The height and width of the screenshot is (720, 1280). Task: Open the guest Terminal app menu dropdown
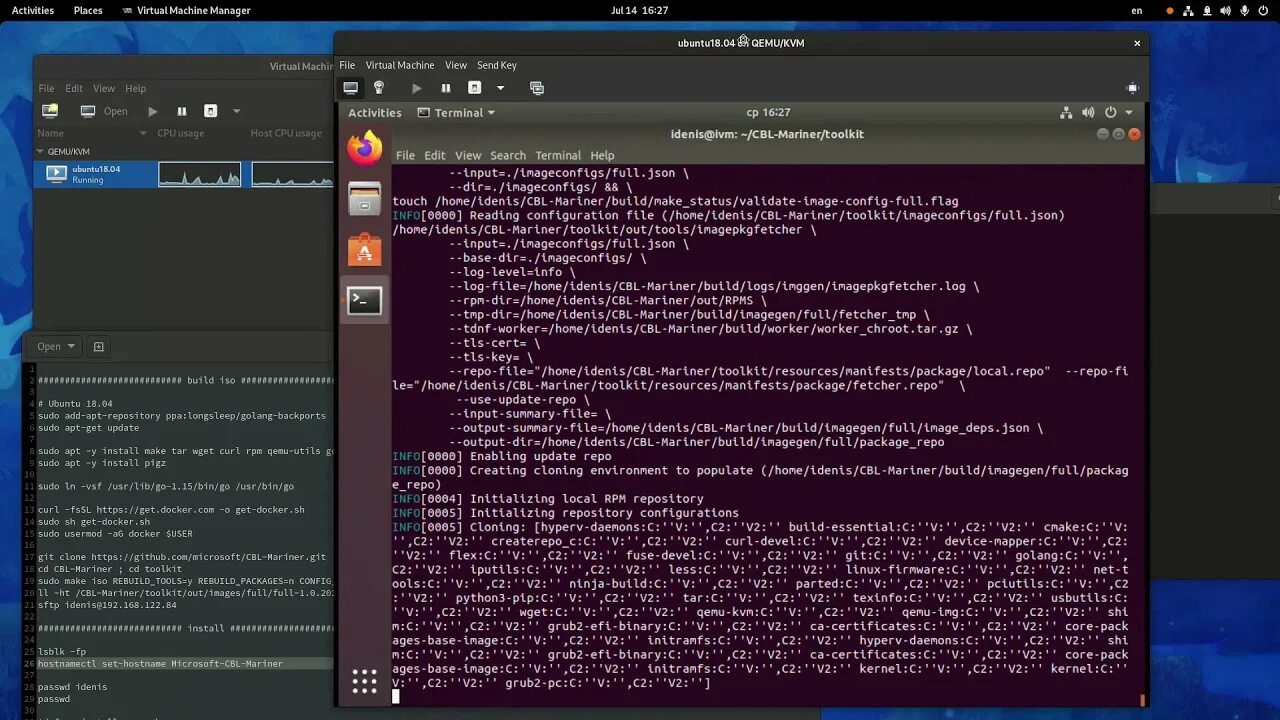click(x=456, y=113)
